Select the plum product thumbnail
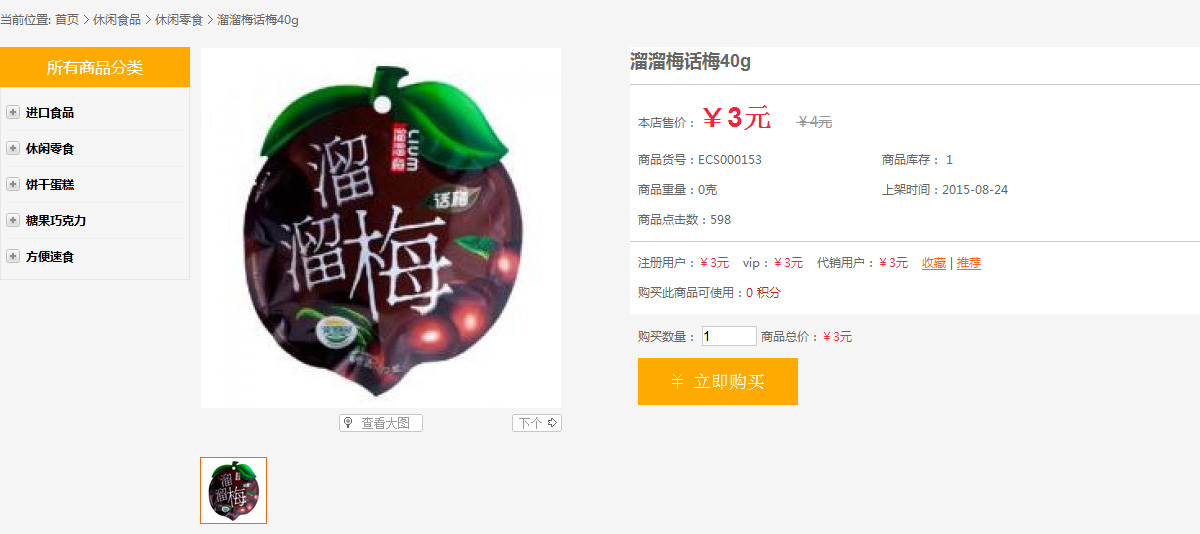Viewport: 1200px width, 534px height. pos(234,490)
